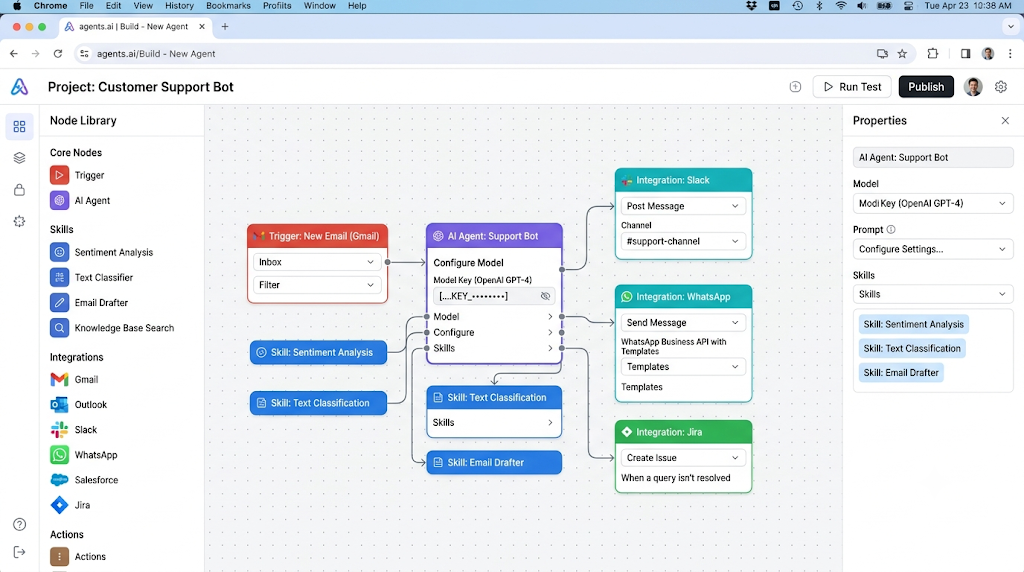Click the Actions node icon
This screenshot has width=1024, height=572.
coord(59,556)
